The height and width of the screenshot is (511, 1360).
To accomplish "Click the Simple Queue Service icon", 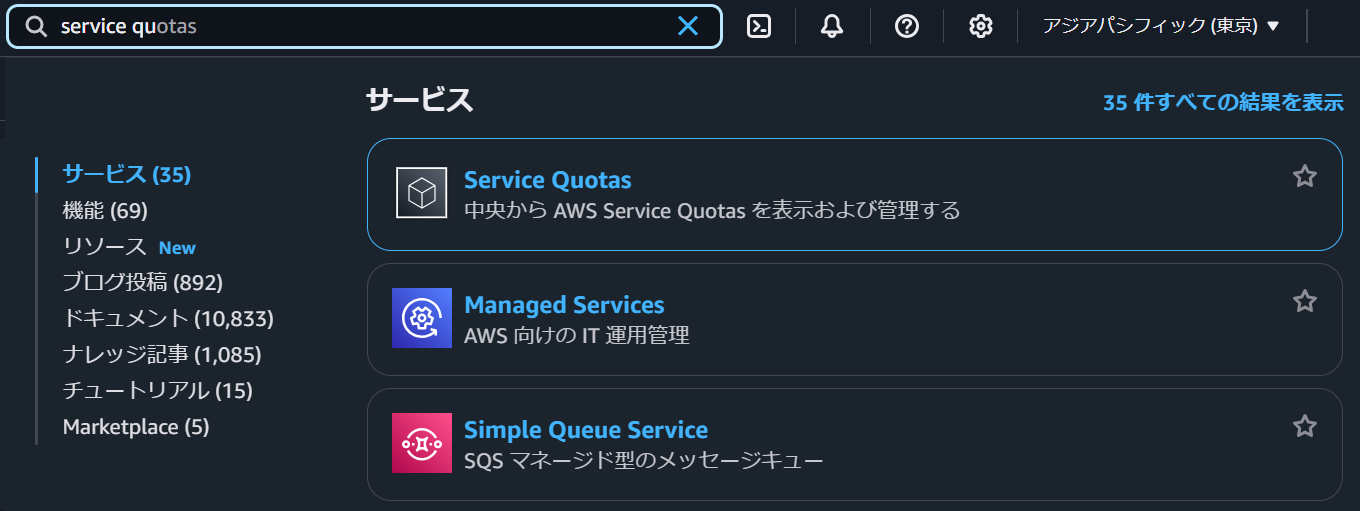I will [x=421, y=442].
